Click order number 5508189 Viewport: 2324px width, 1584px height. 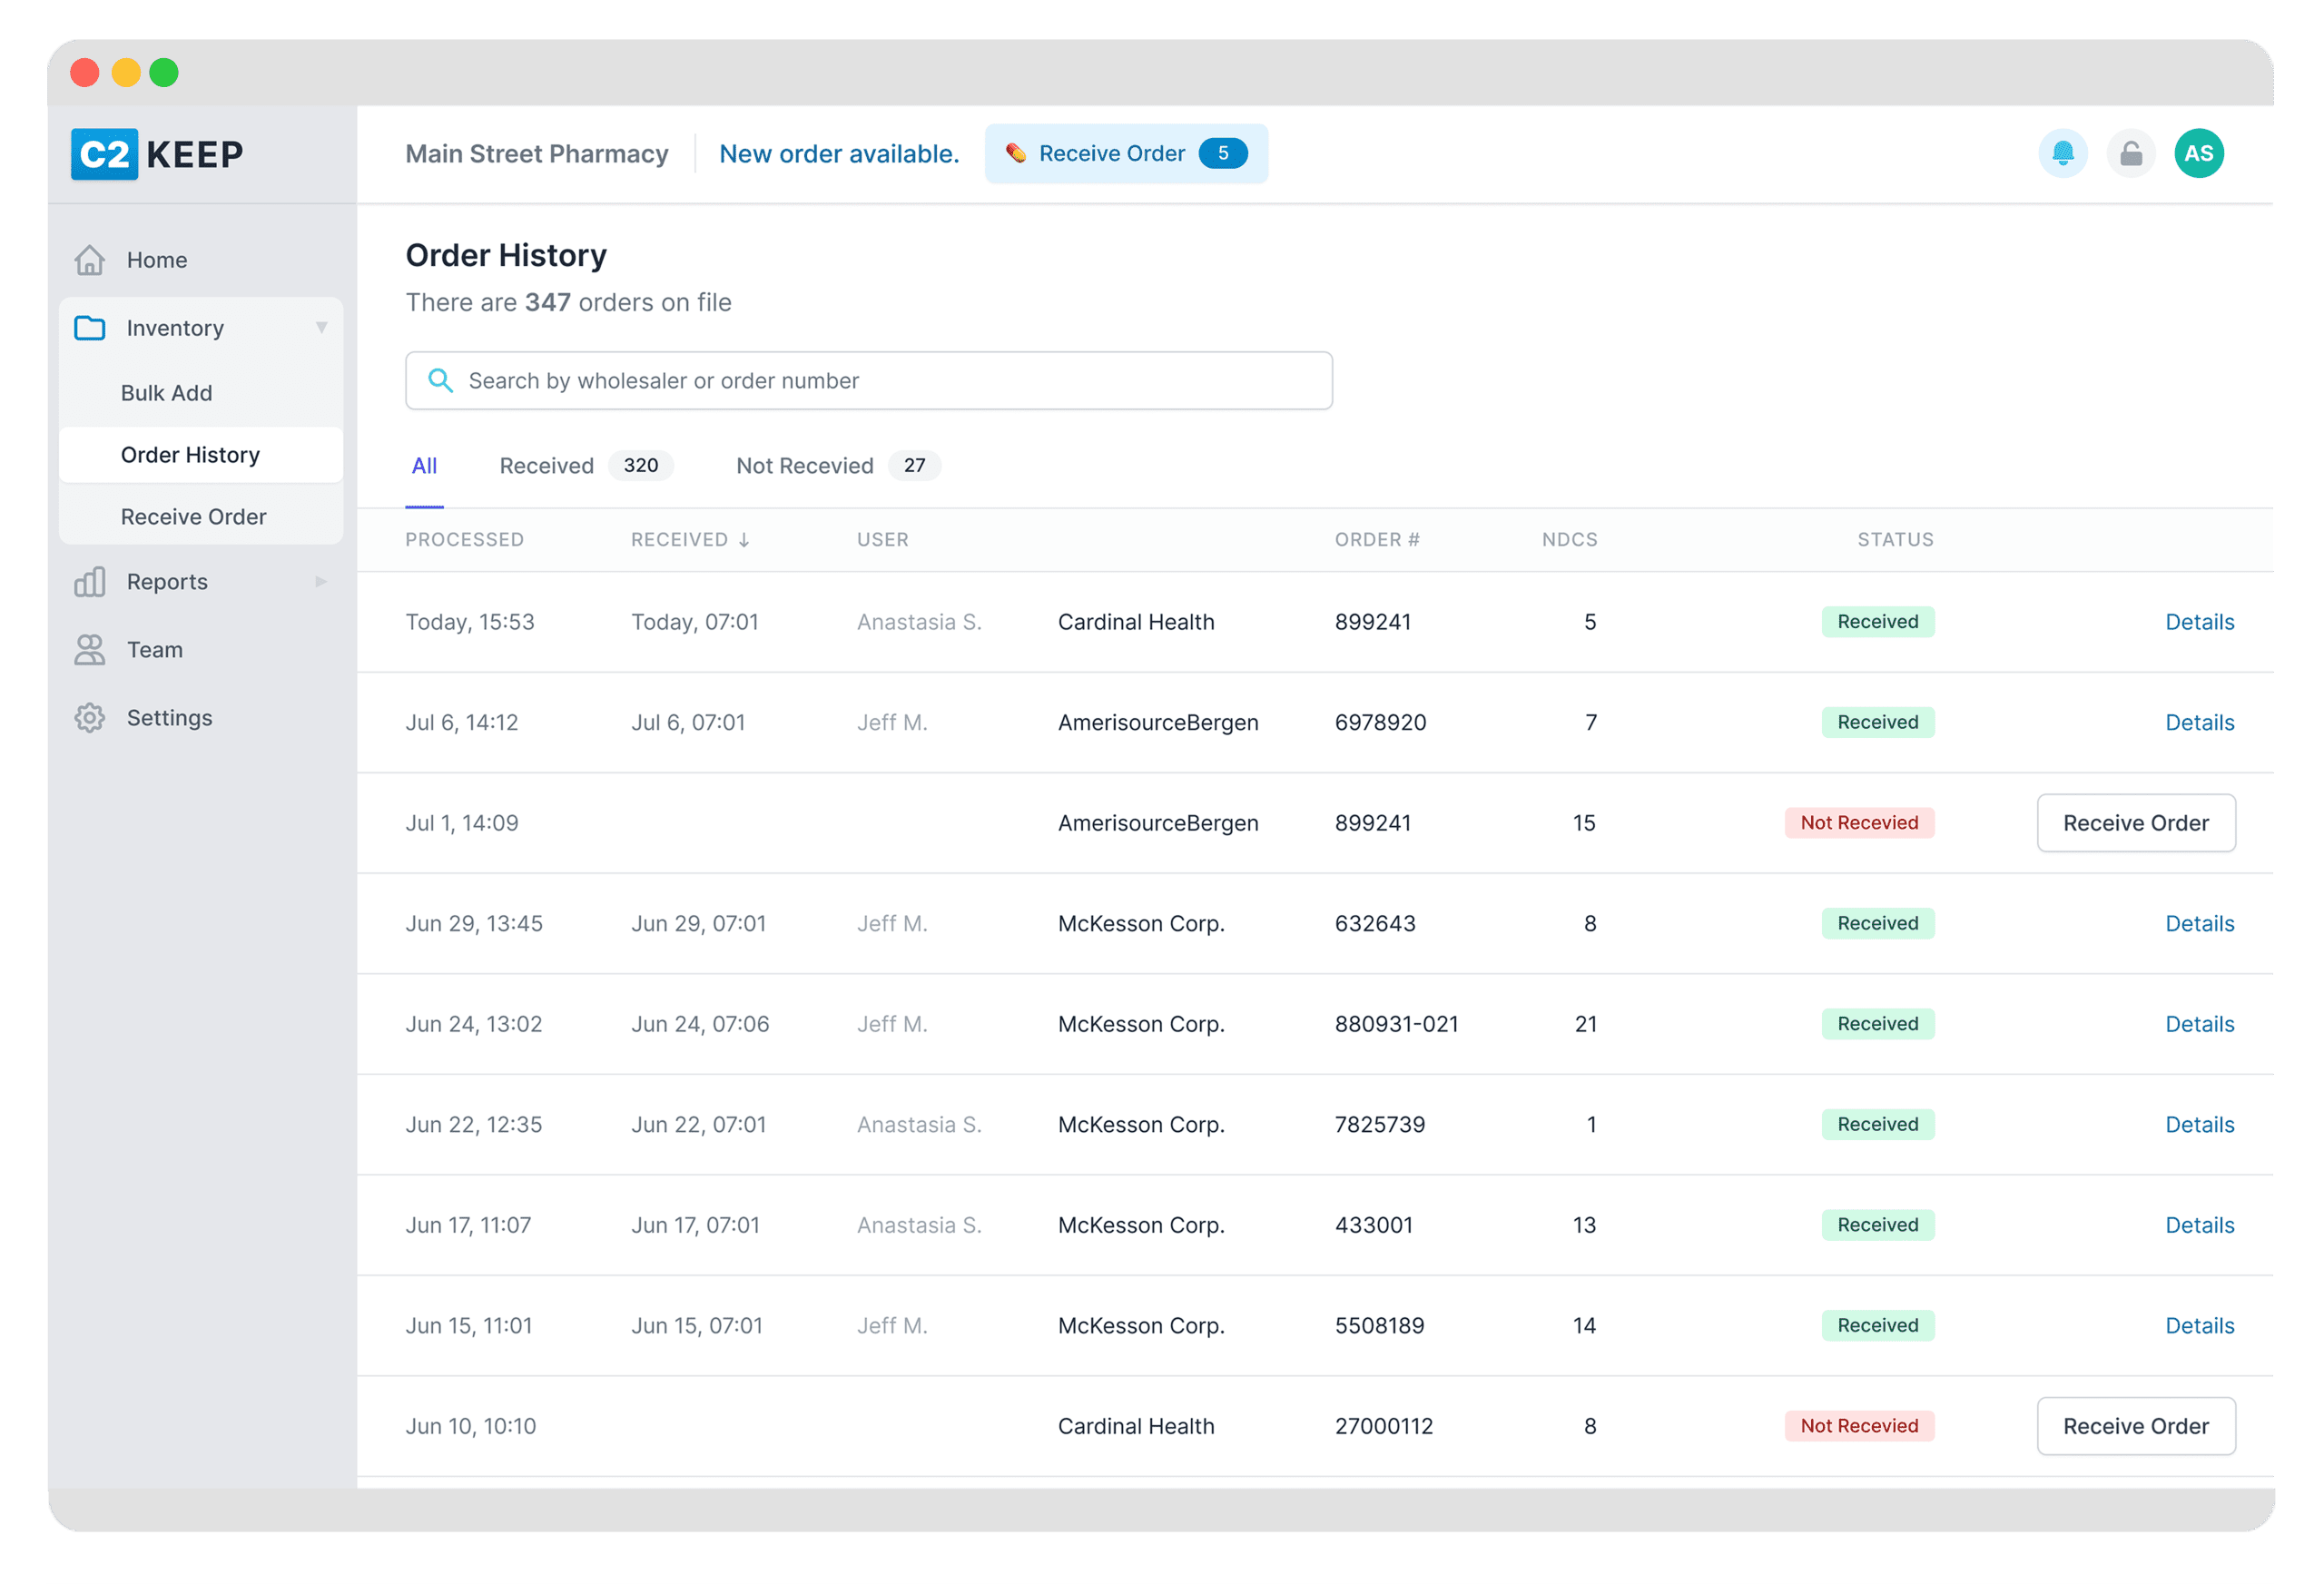[x=1379, y=1325]
